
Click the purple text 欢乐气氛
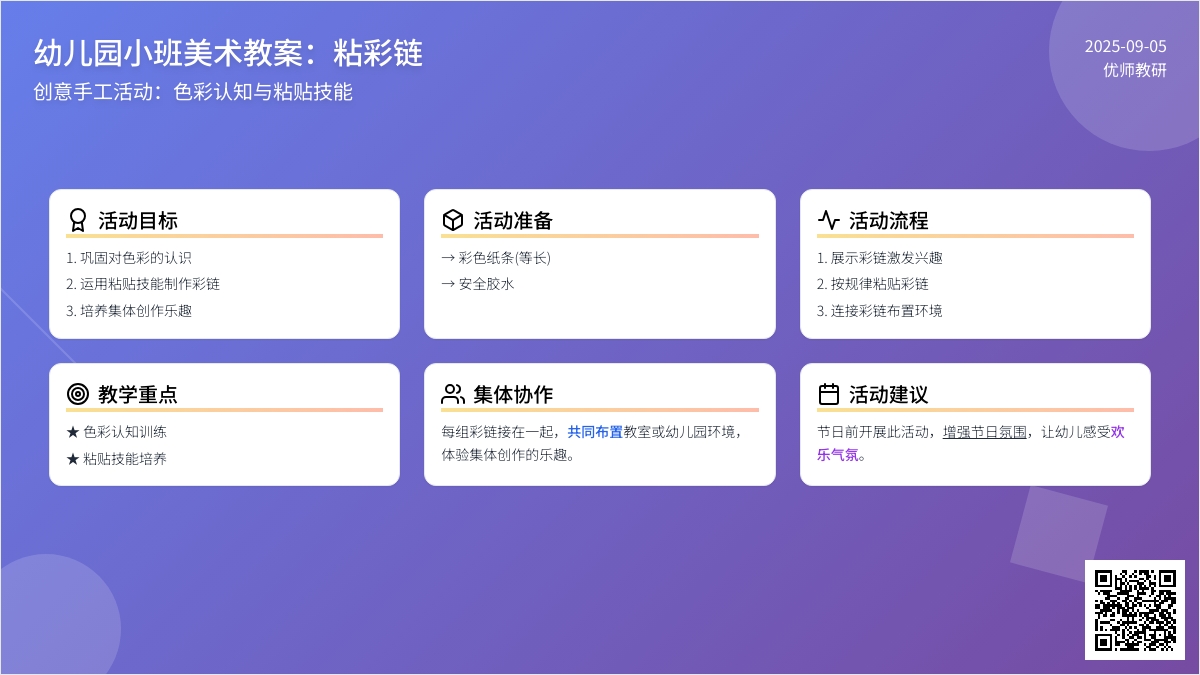[x=971, y=443]
